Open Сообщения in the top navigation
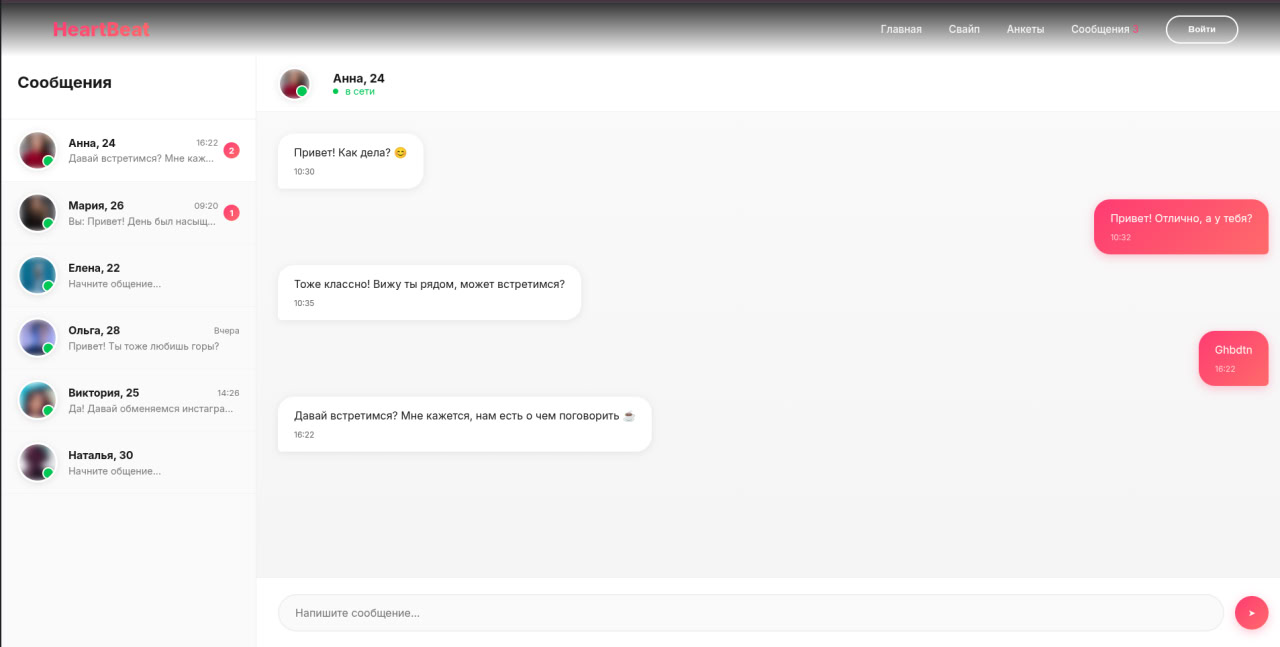 click(1100, 30)
